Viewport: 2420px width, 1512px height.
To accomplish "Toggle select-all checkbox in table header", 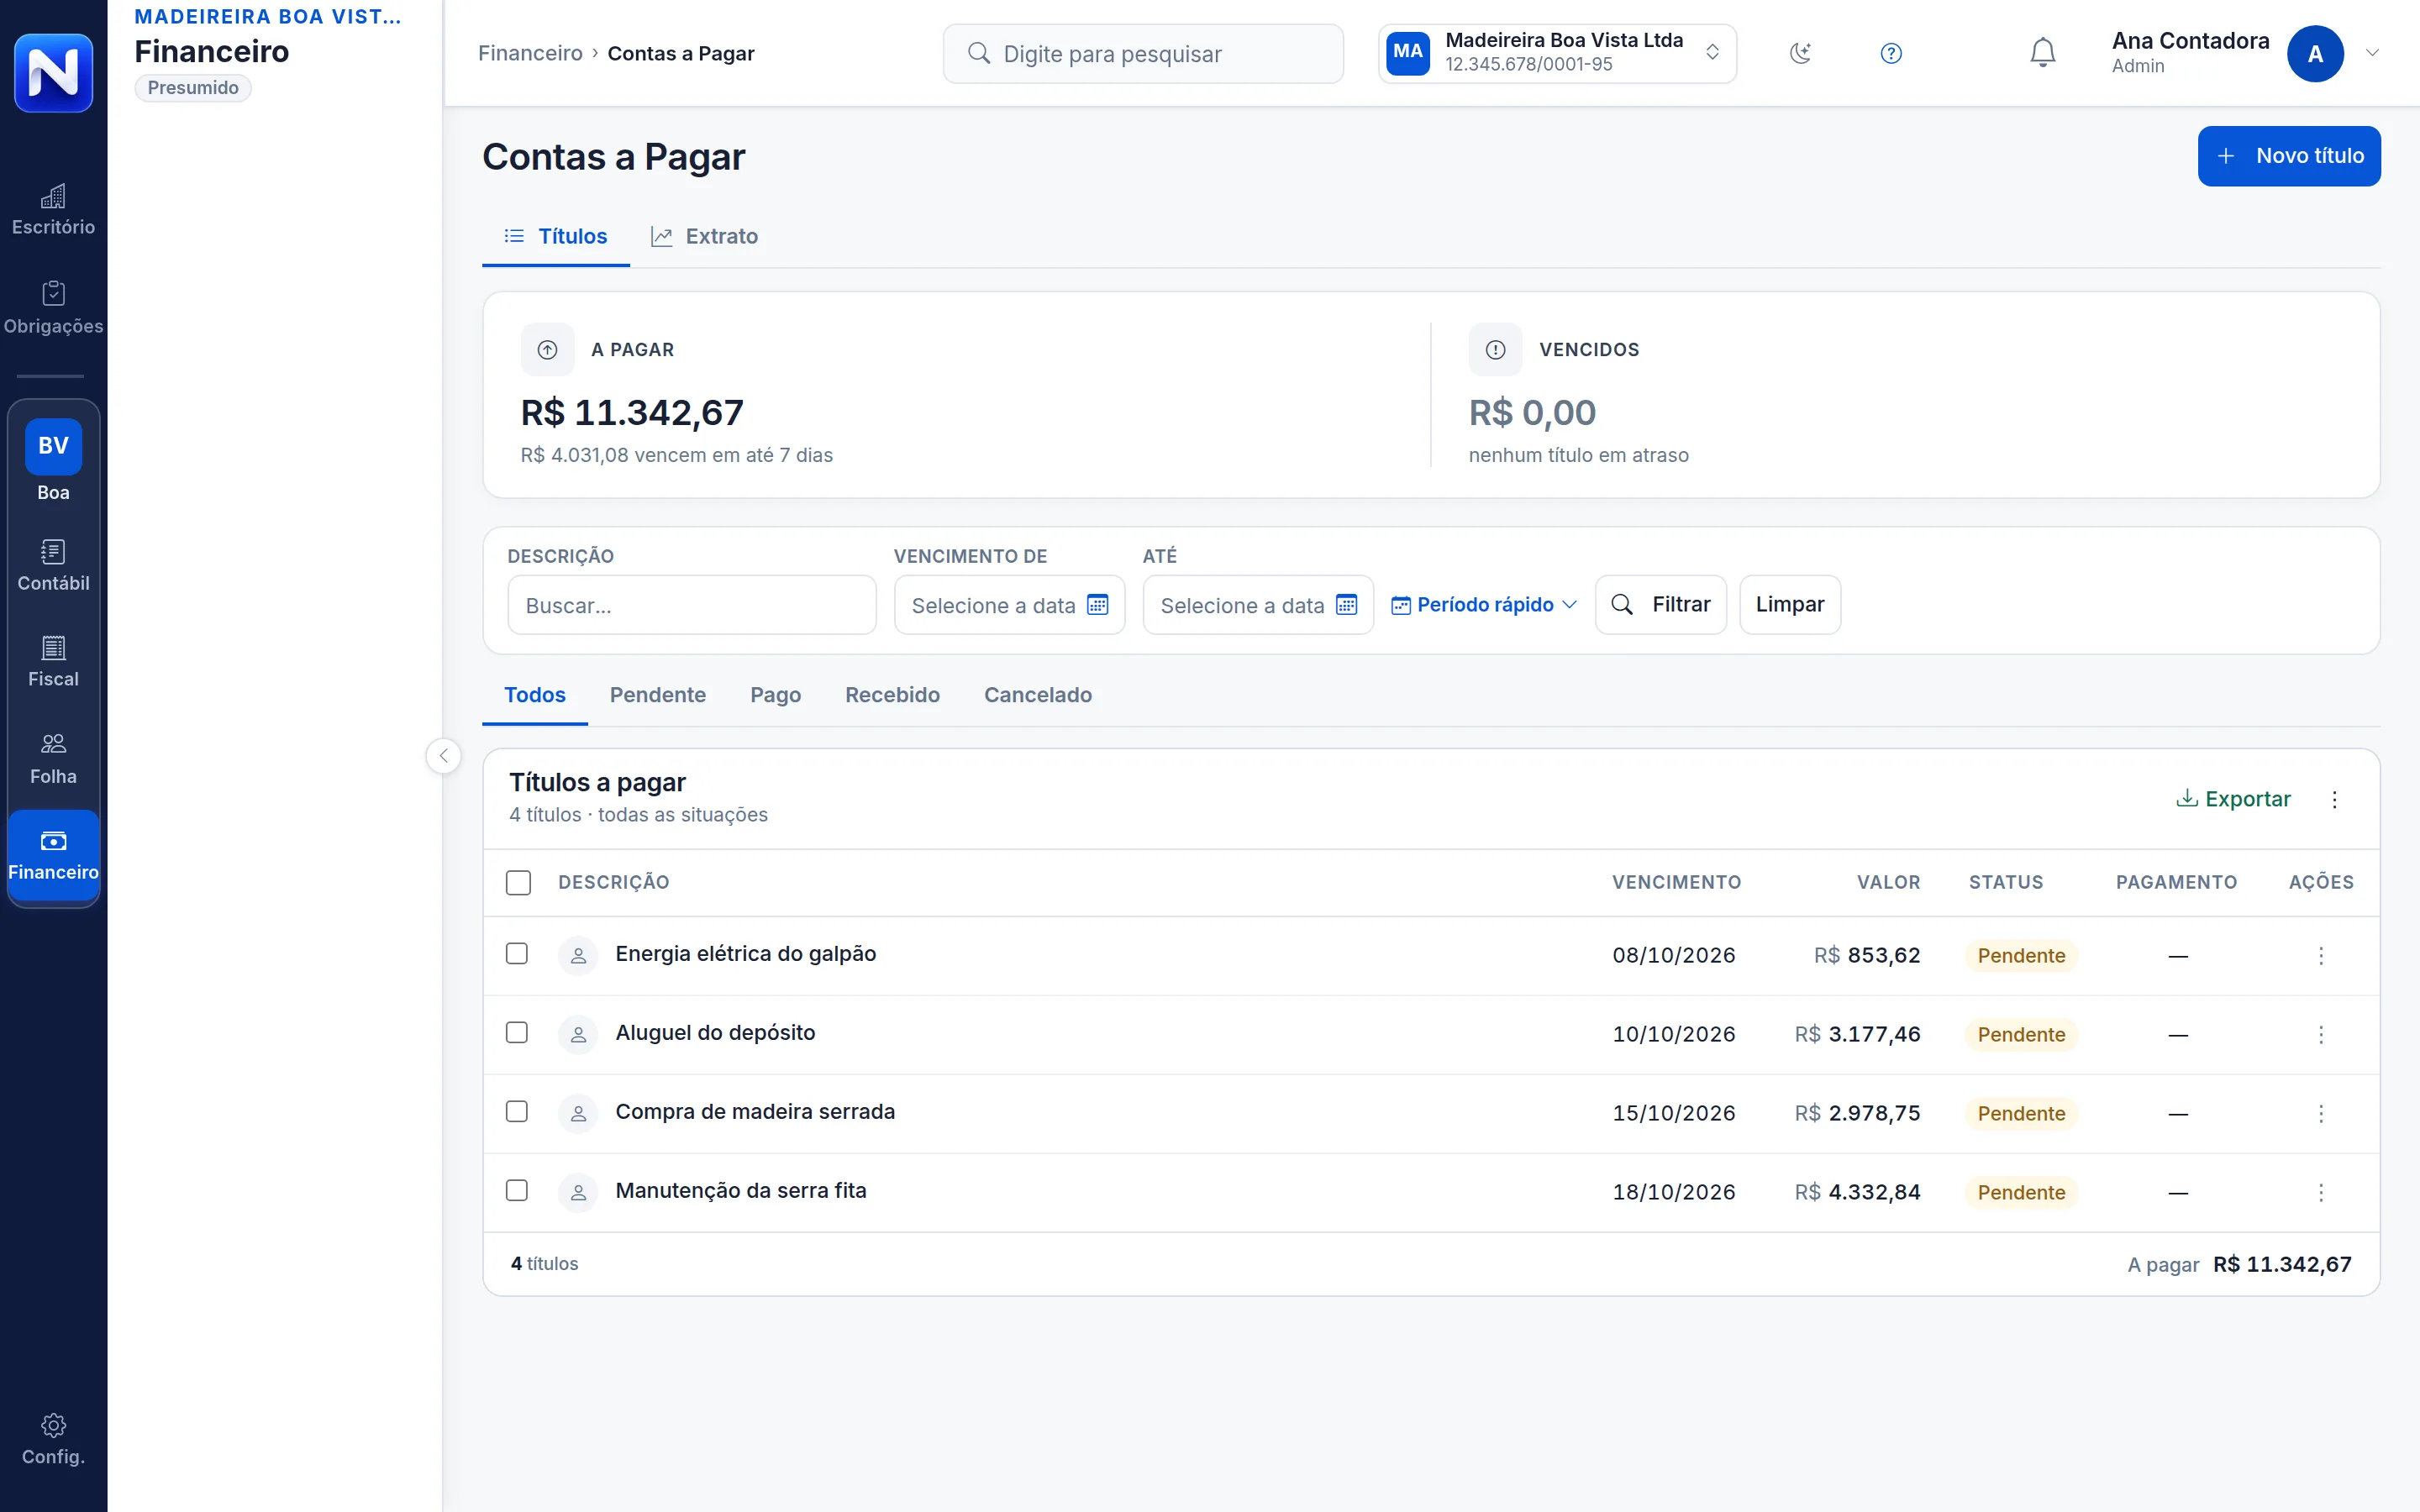I will coord(518,882).
